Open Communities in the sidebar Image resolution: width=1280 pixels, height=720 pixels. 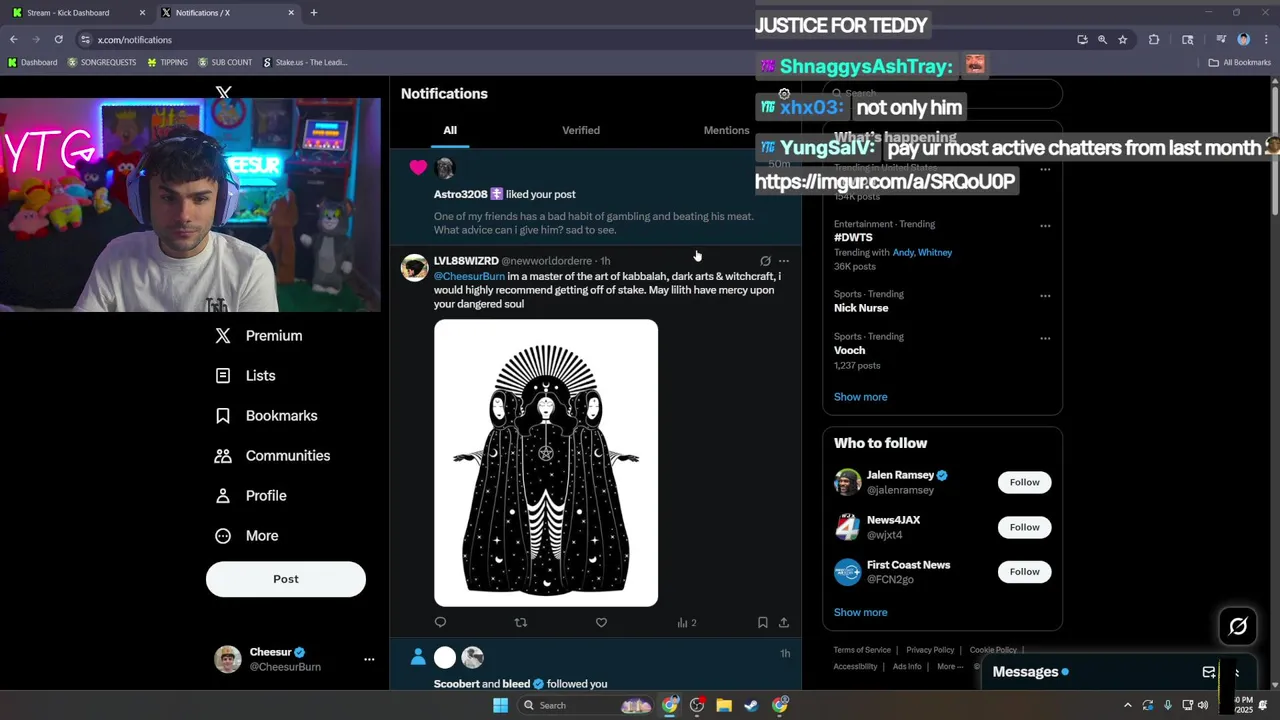pos(272,456)
